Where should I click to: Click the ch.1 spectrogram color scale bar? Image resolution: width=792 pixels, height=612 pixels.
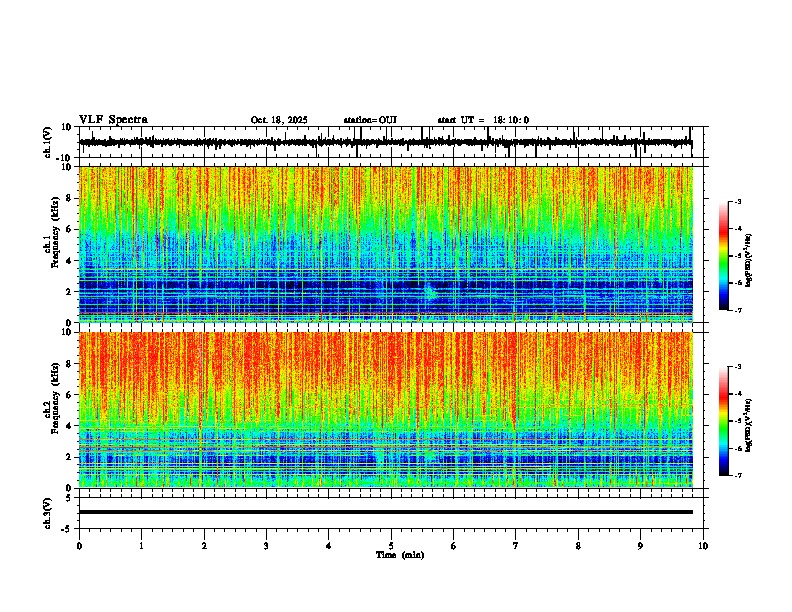[724, 256]
